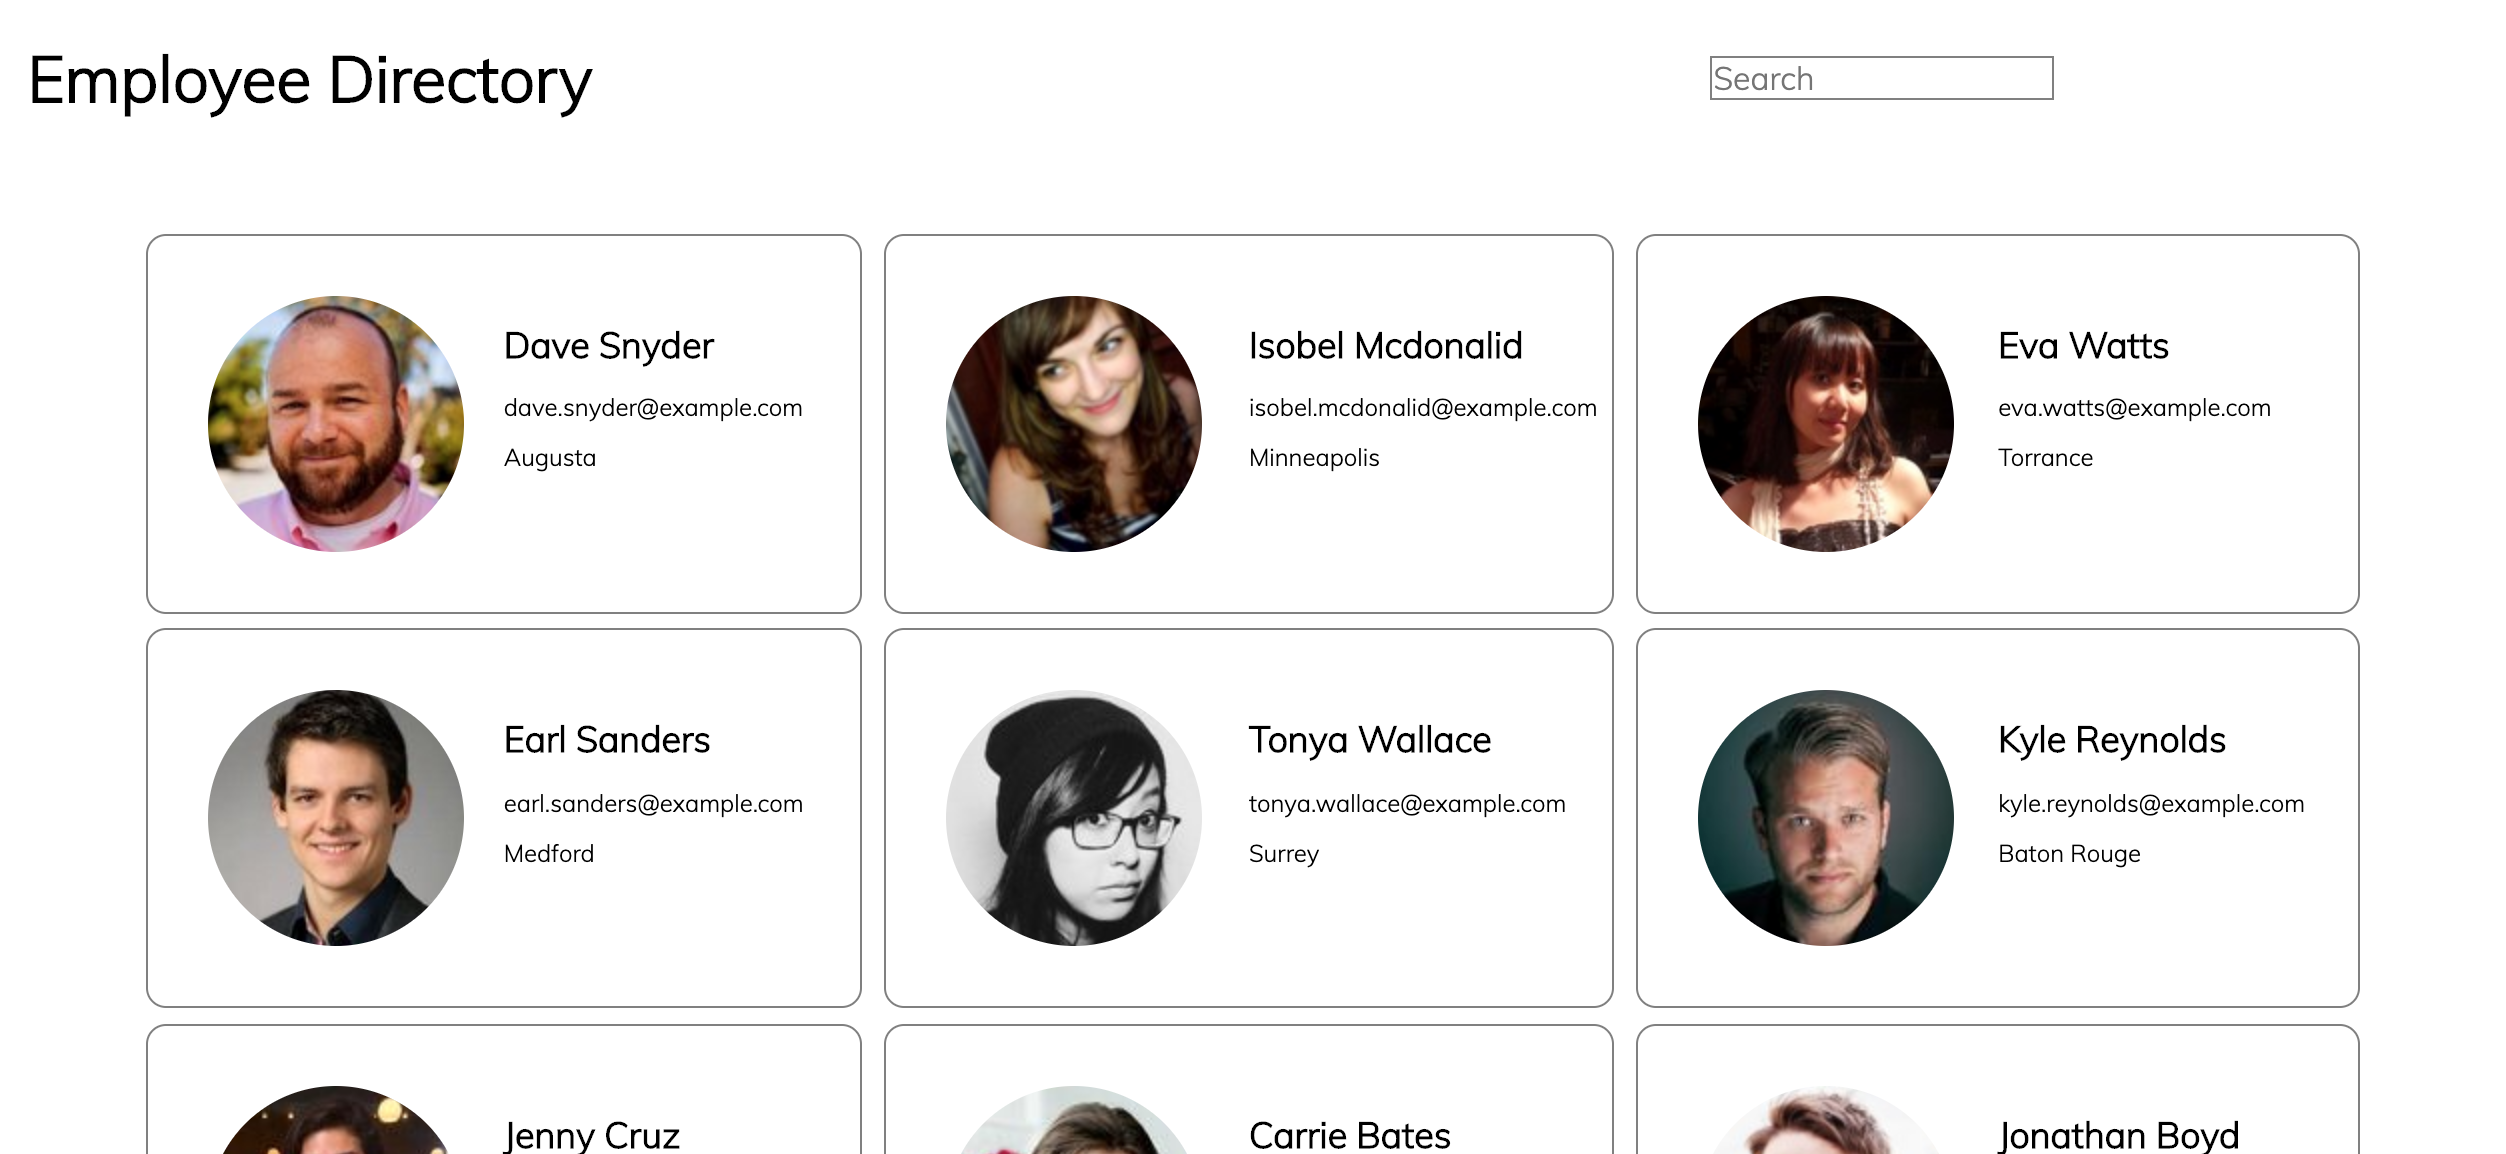Select email eva.watts@example.com
Image resolution: width=2506 pixels, height=1154 pixels.
2134,408
